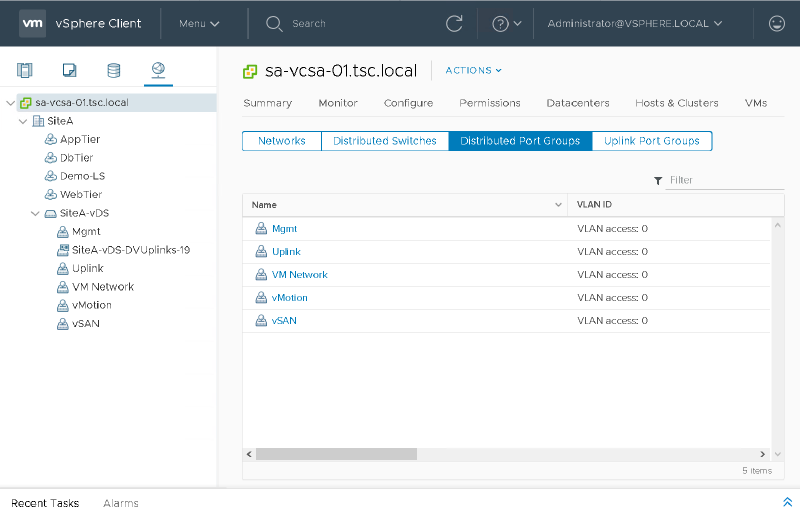
Task: Switch to the Uplink Port Groups sub-tab
Action: point(652,141)
